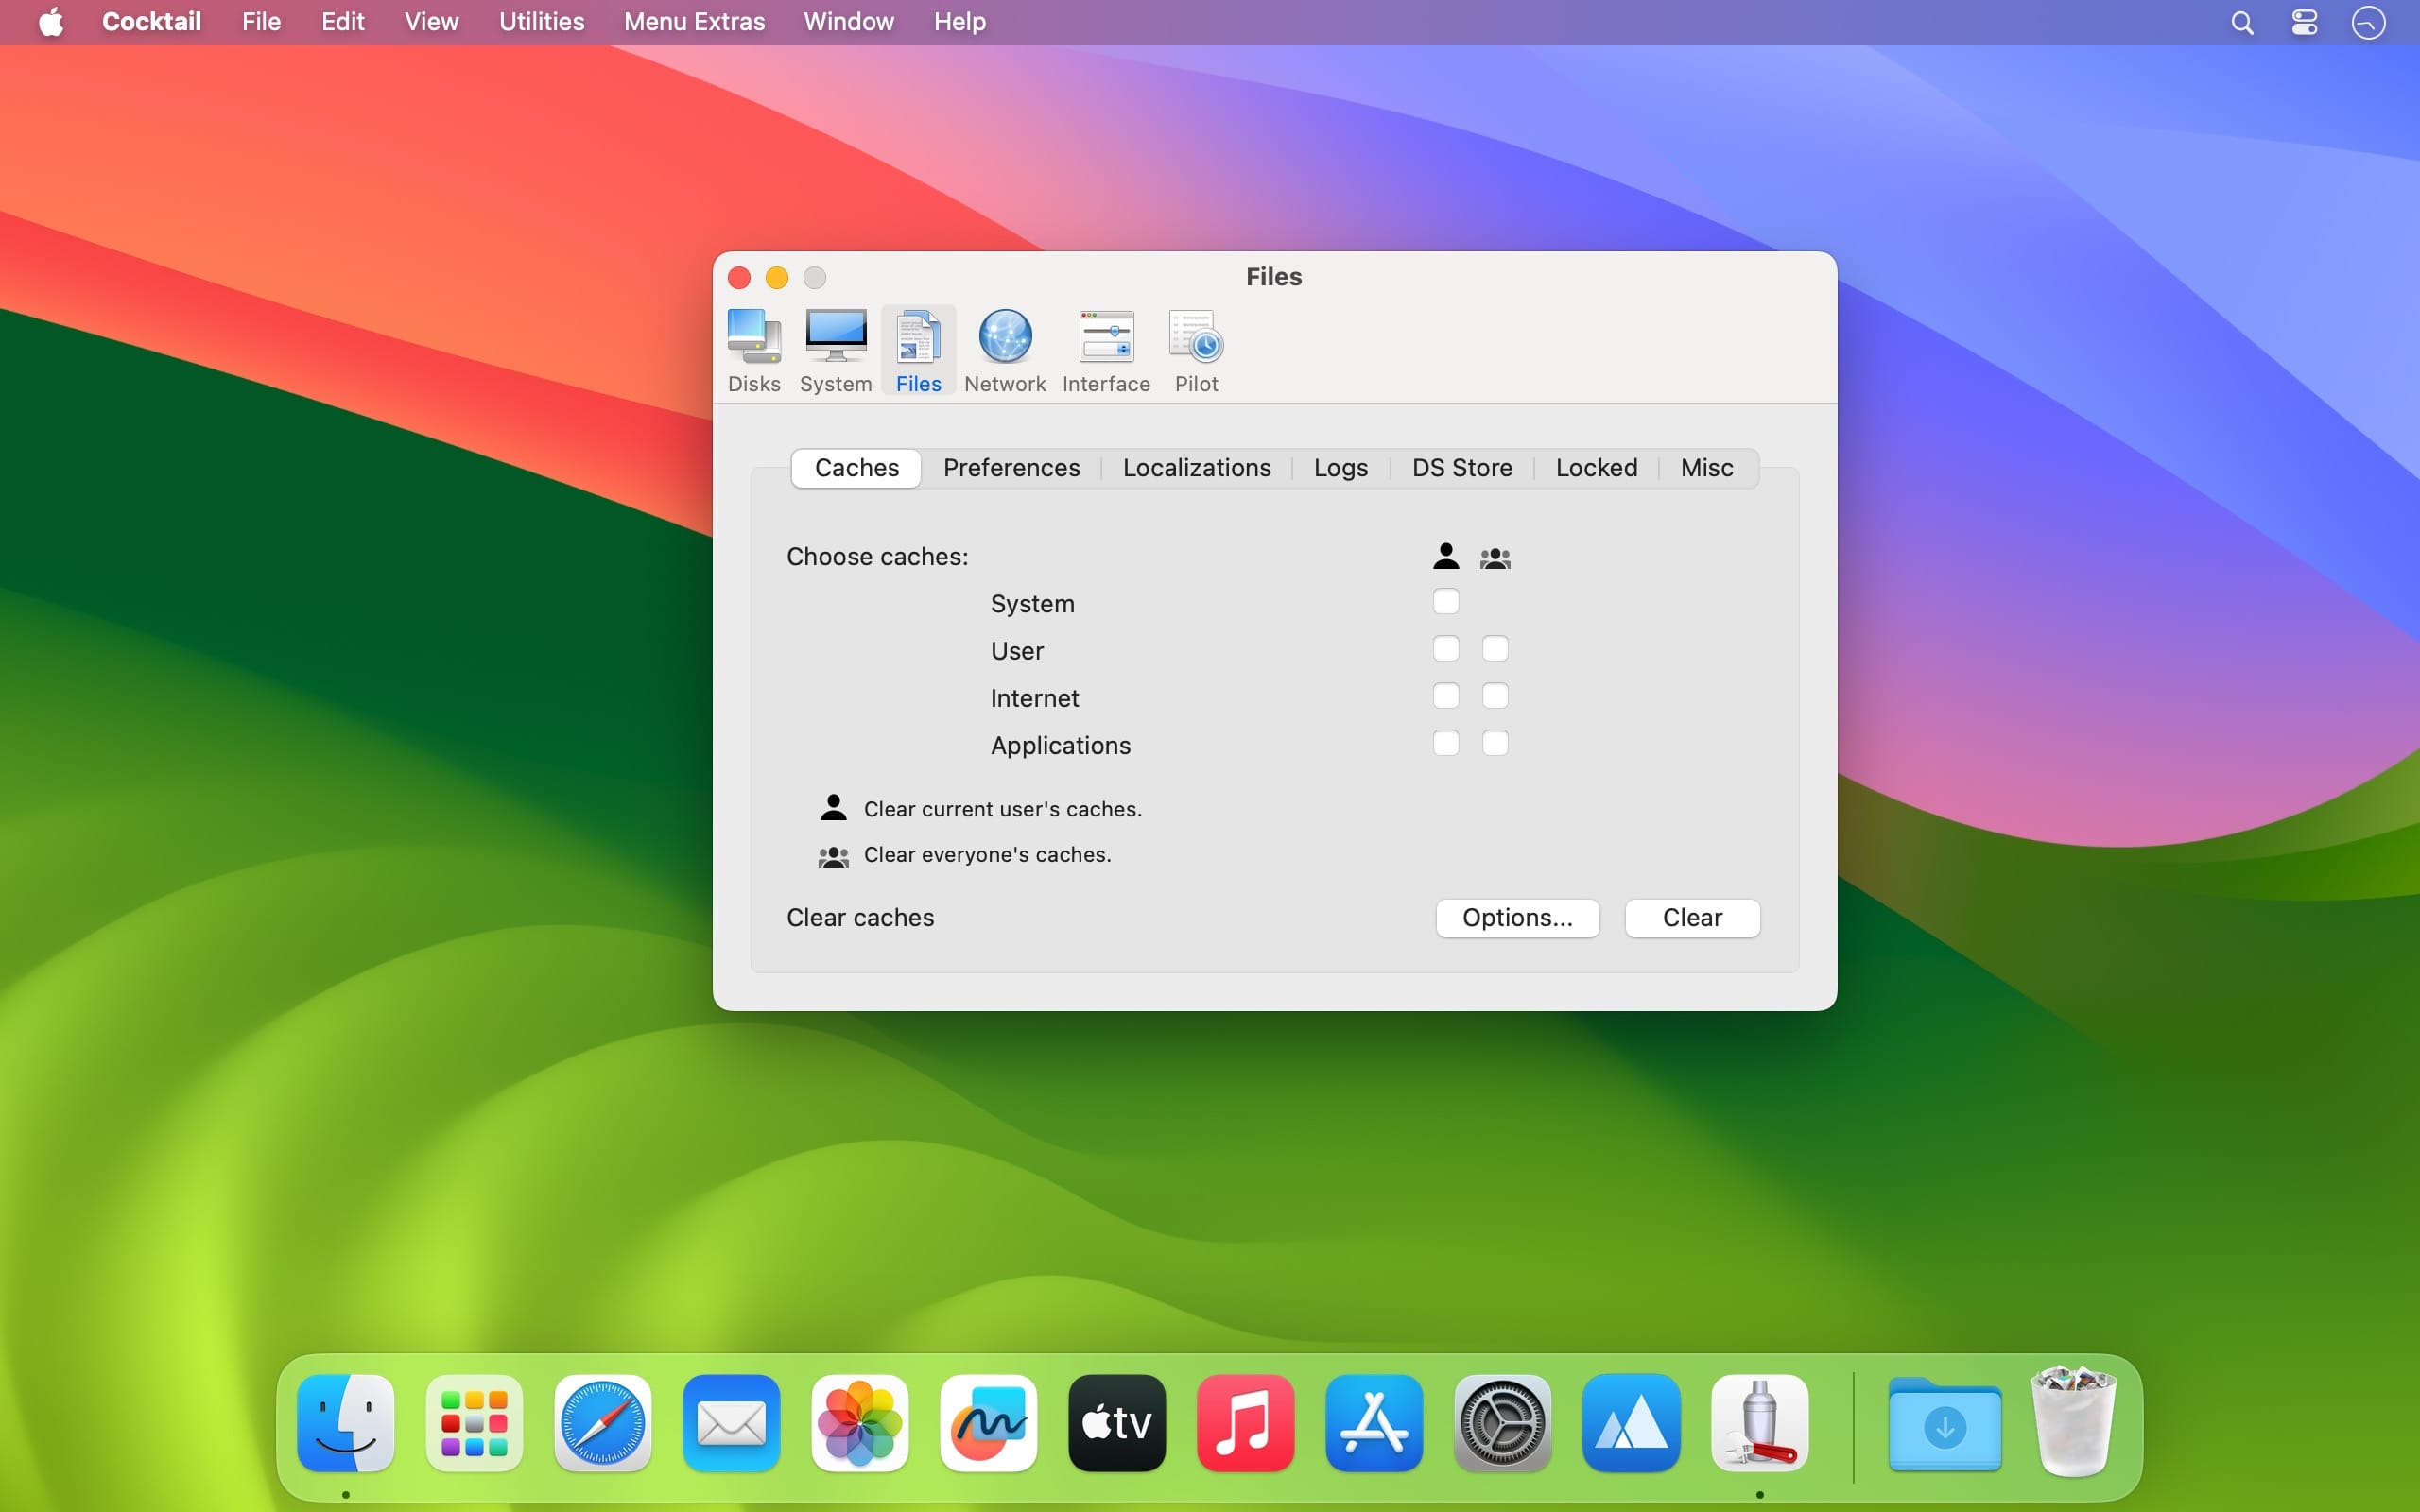Open Music from the Dock
Viewport: 2420px width, 1512px height.
tap(1245, 1423)
